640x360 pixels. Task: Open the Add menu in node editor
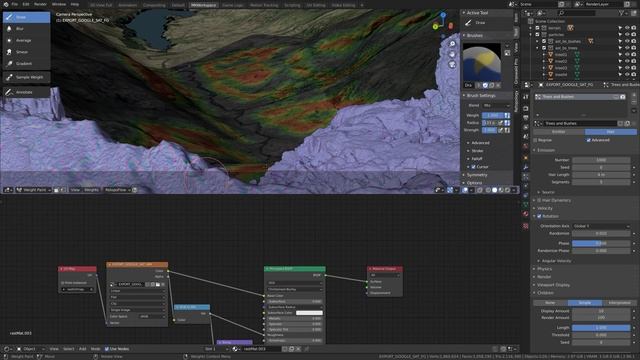click(82, 349)
